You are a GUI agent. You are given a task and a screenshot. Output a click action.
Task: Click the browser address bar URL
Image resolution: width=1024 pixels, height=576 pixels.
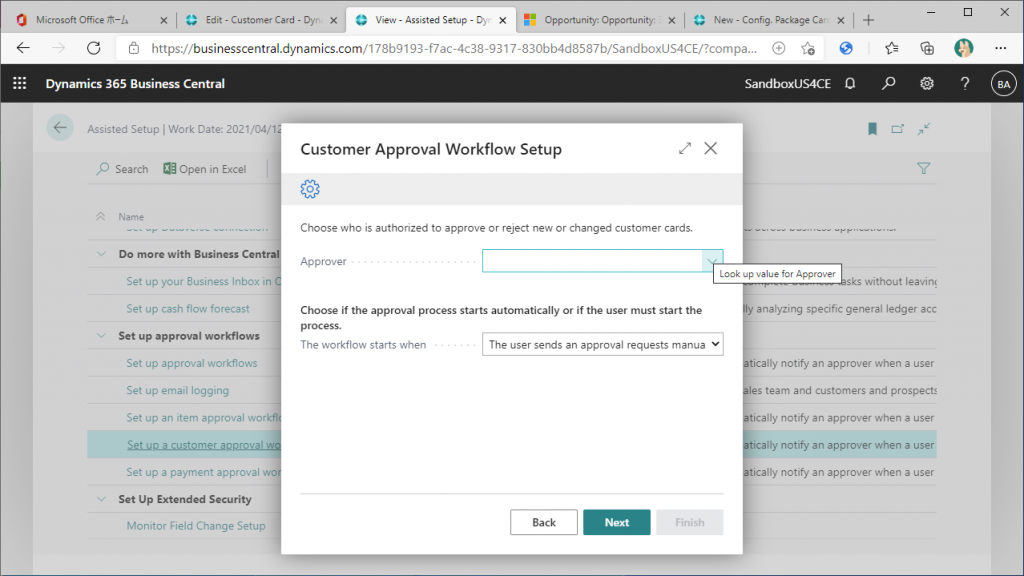454,48
